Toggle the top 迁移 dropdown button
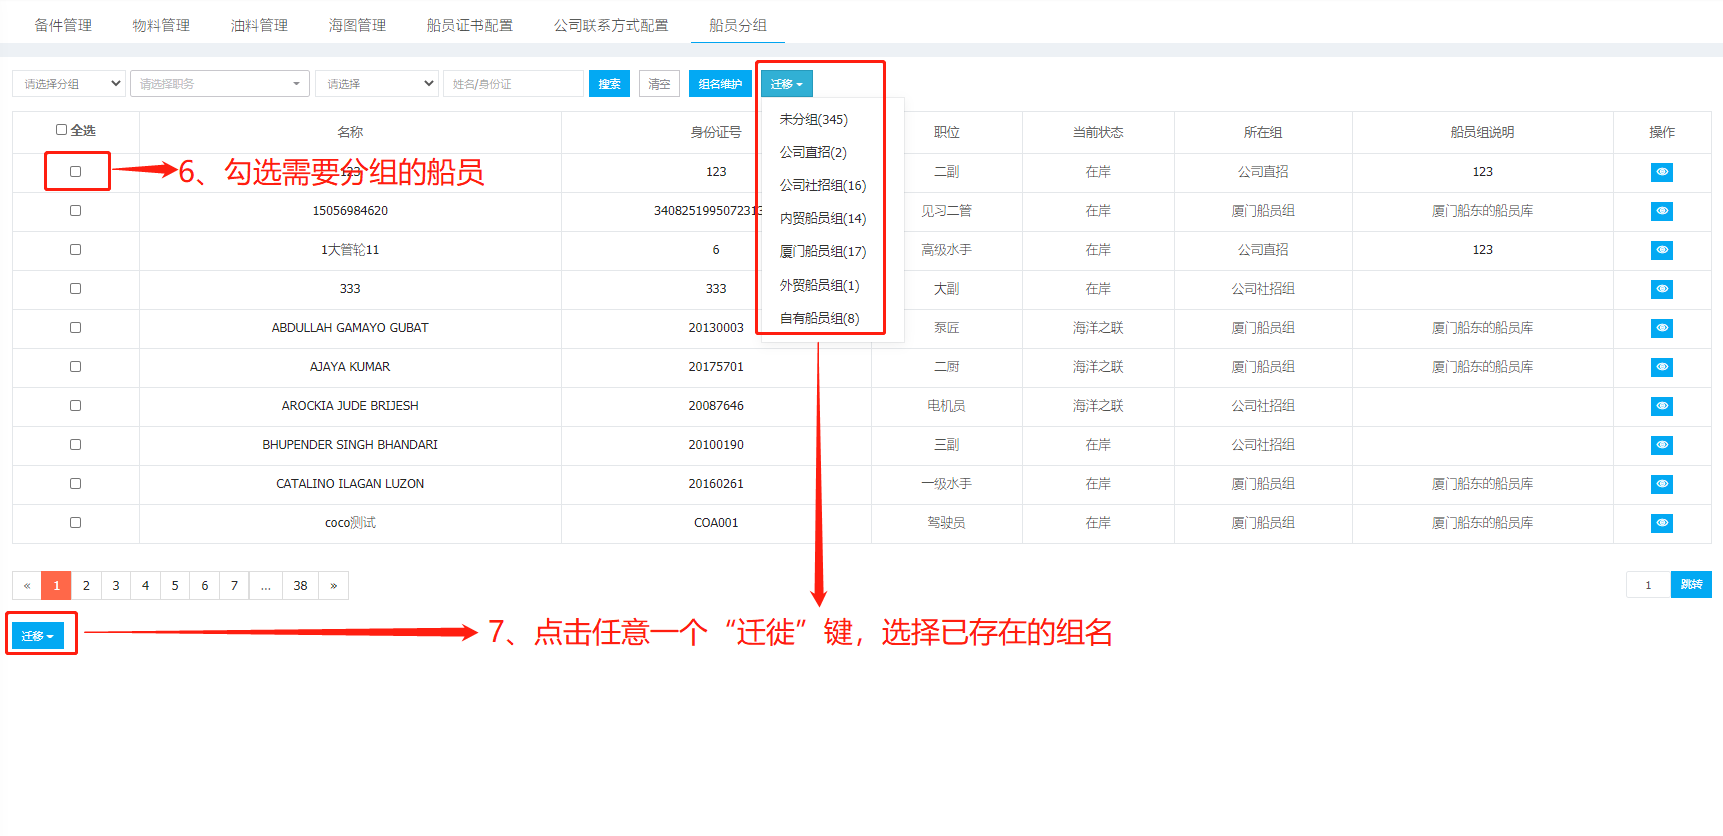Viewport: 1723px width, 836px height. [x=787, y=84]
